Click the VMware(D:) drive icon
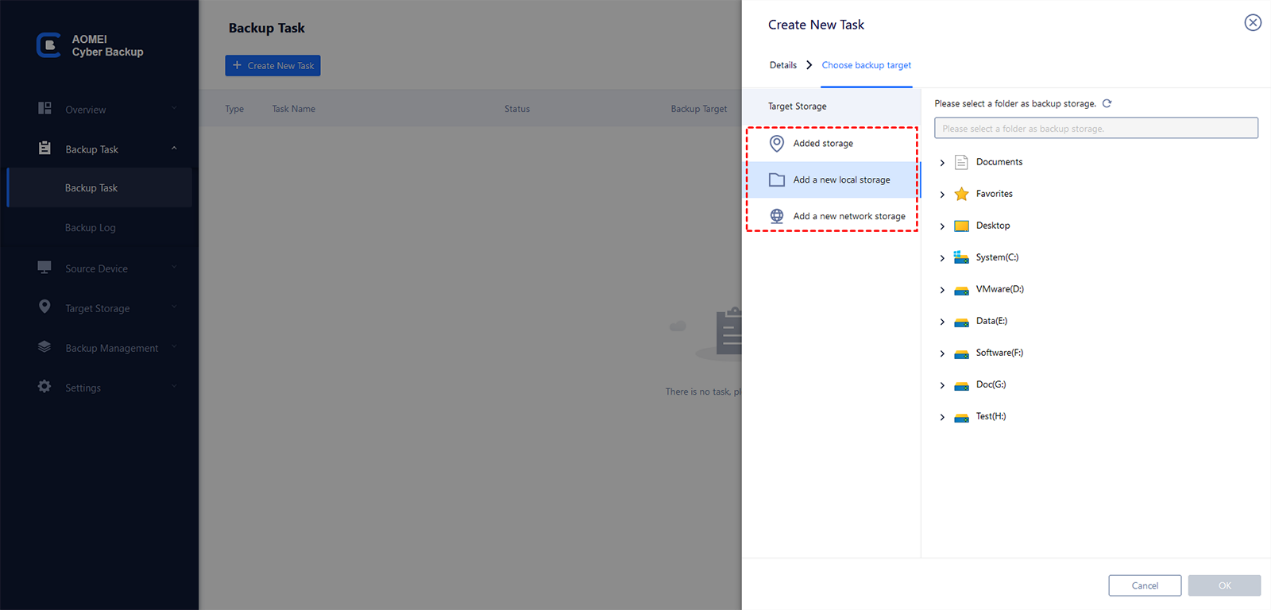This screenshot has height=610, width=1271. point(961,290)
